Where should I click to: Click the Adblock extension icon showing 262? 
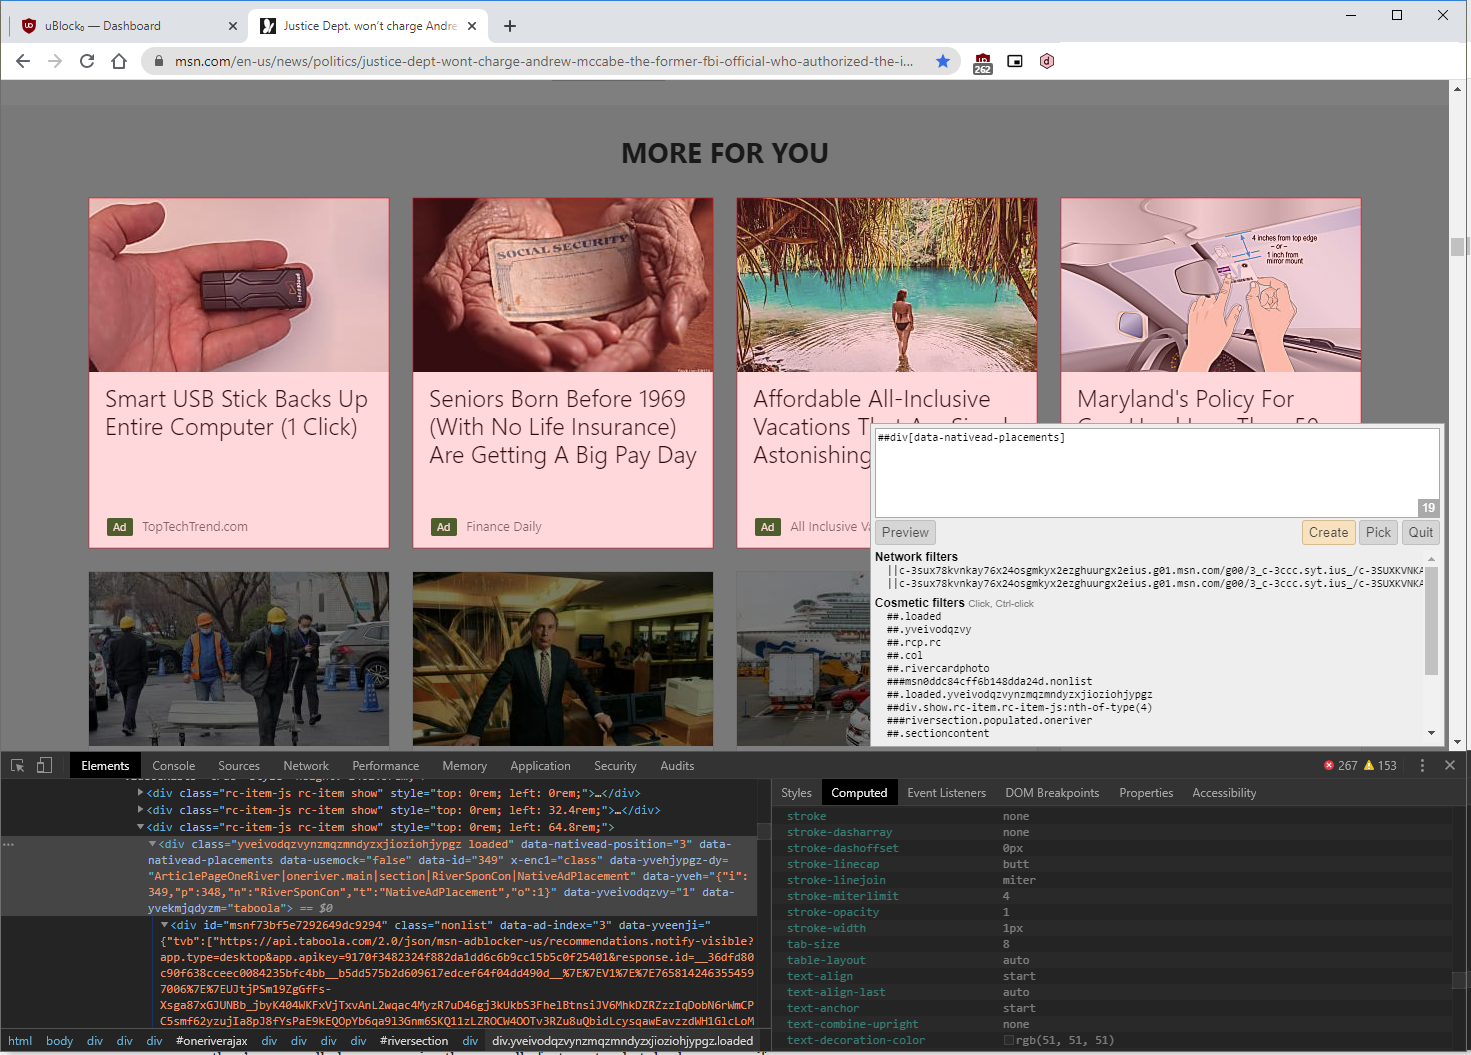point(982,61)
